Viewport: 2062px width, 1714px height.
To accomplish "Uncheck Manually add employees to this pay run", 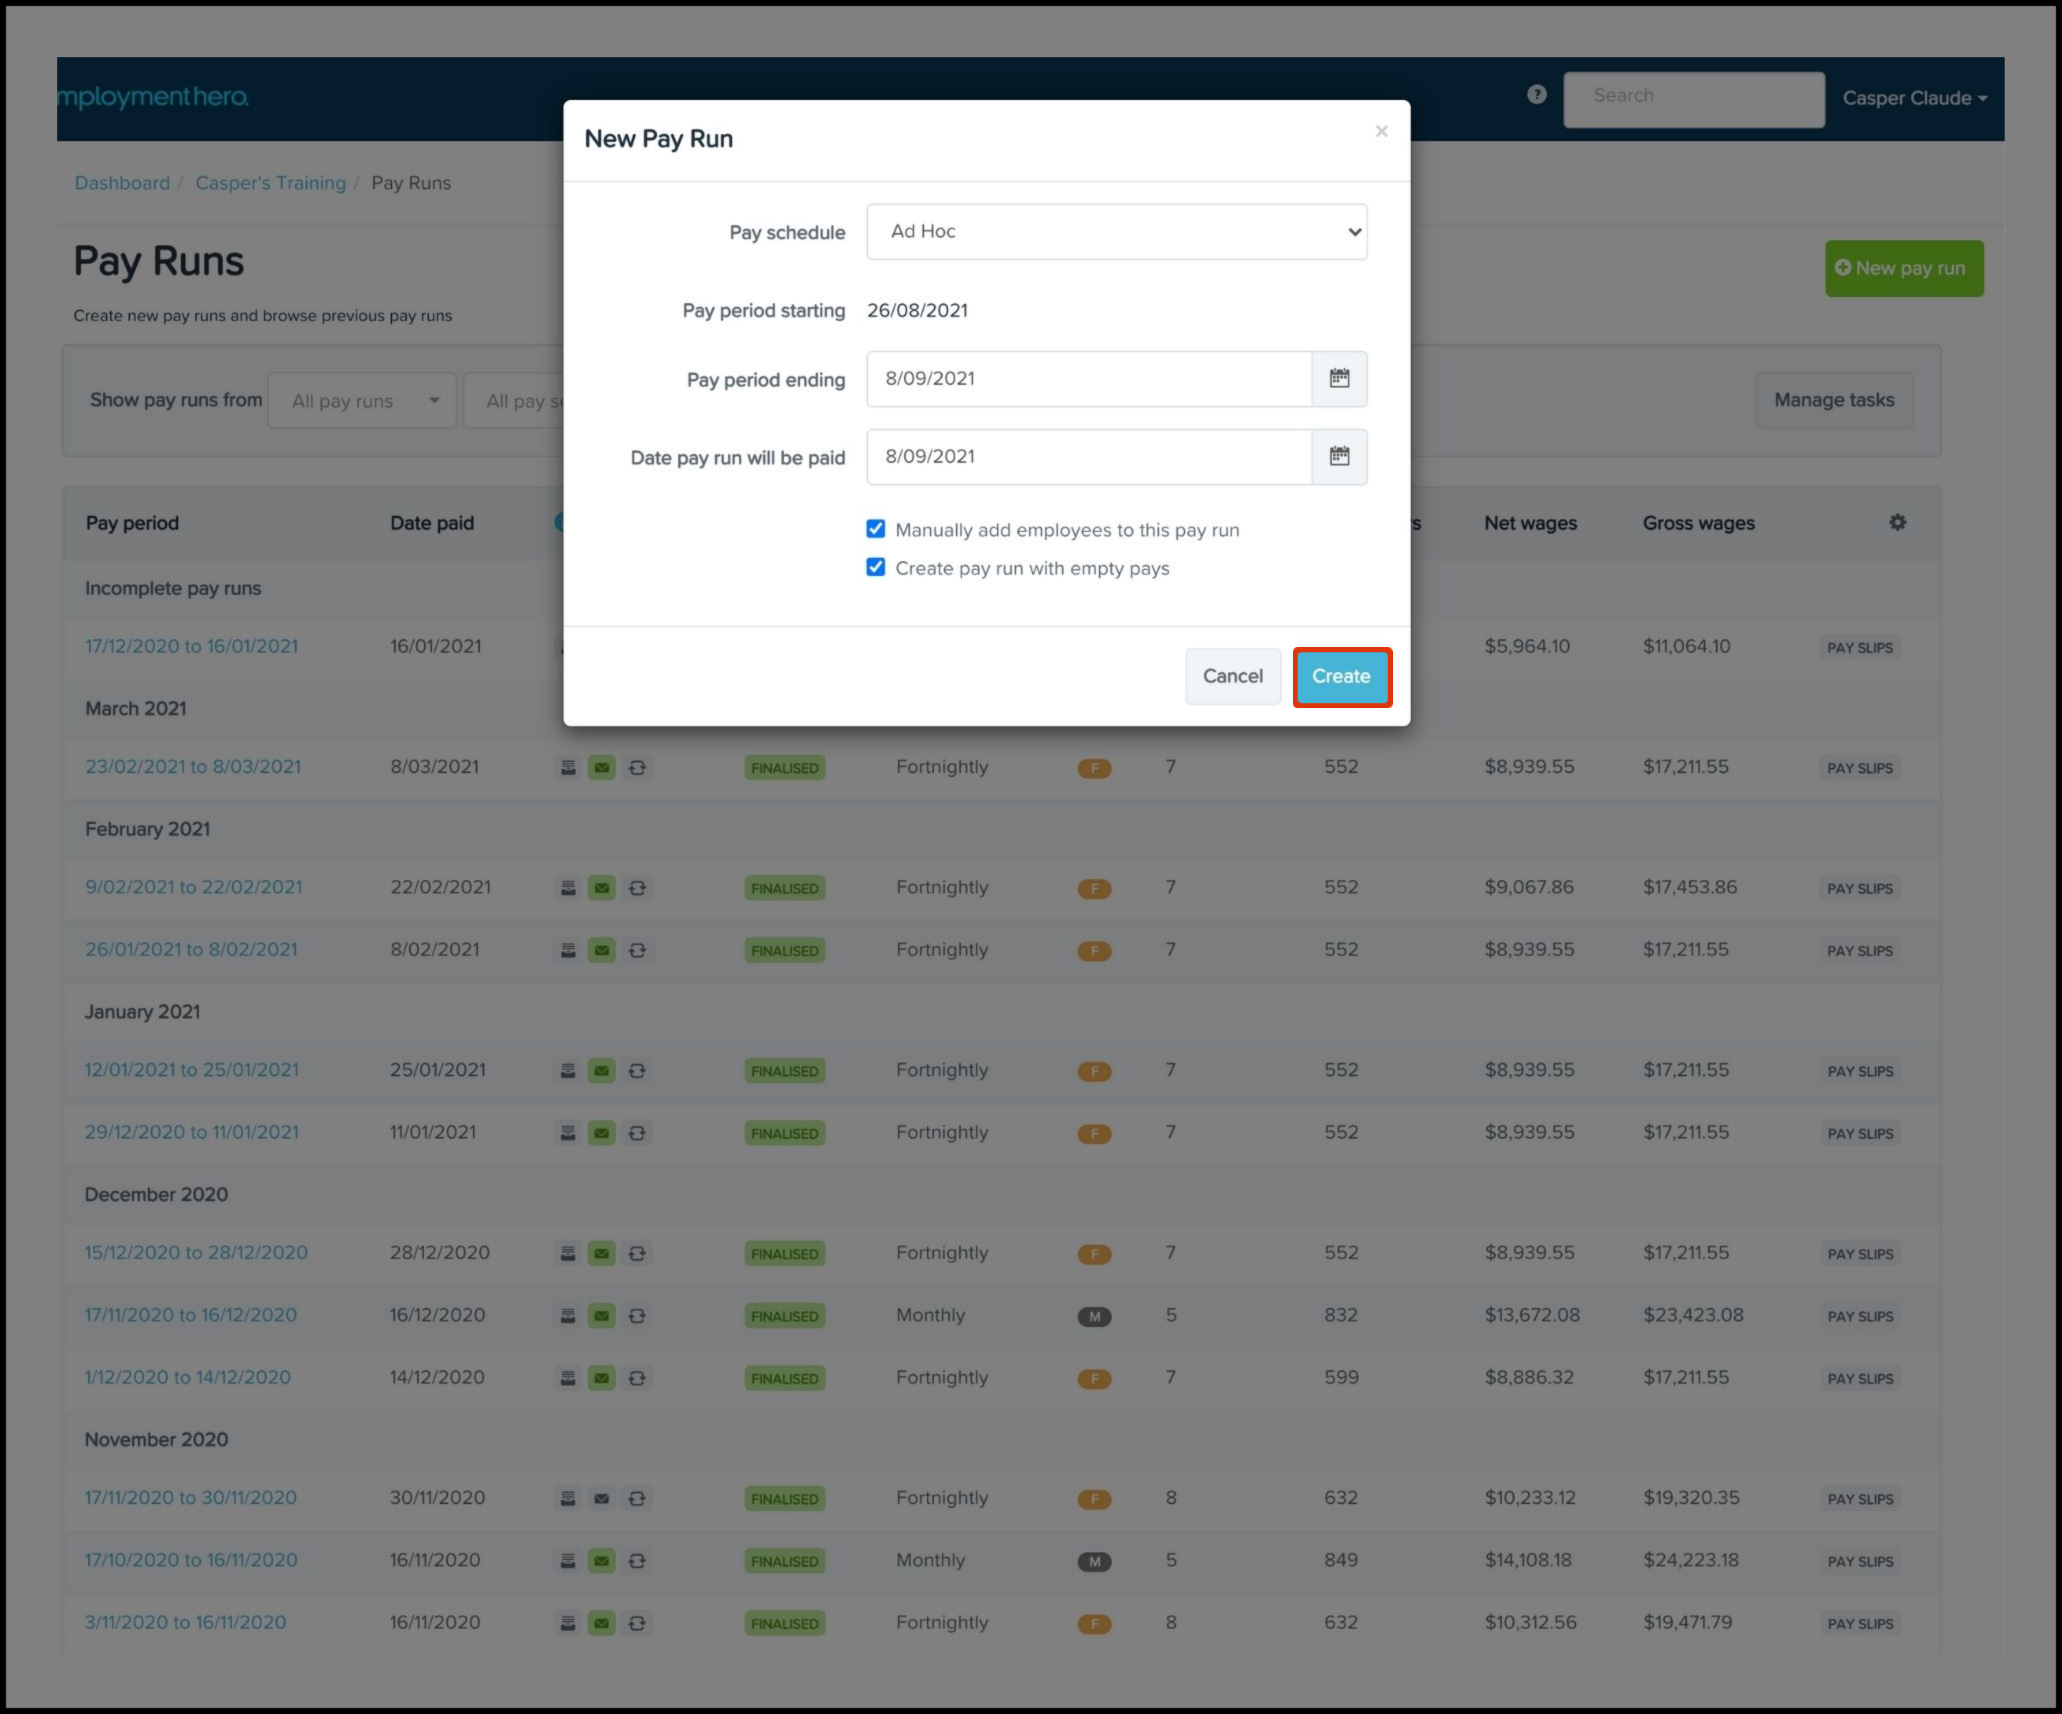I will tap(876, 529).
